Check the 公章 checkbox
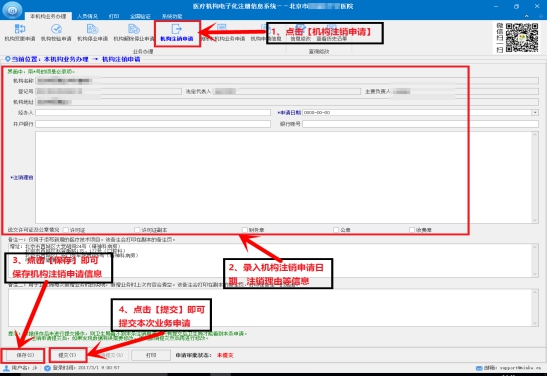 click(336, 230)
